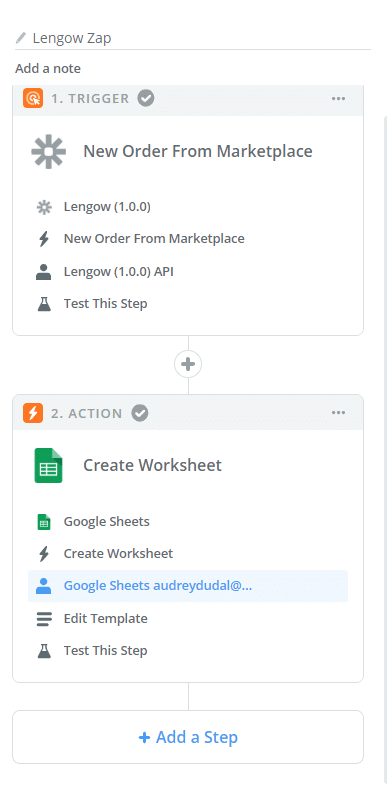
Task: Click the checkmark badge next to 1. TRIGGER
Action: [146, 98]
